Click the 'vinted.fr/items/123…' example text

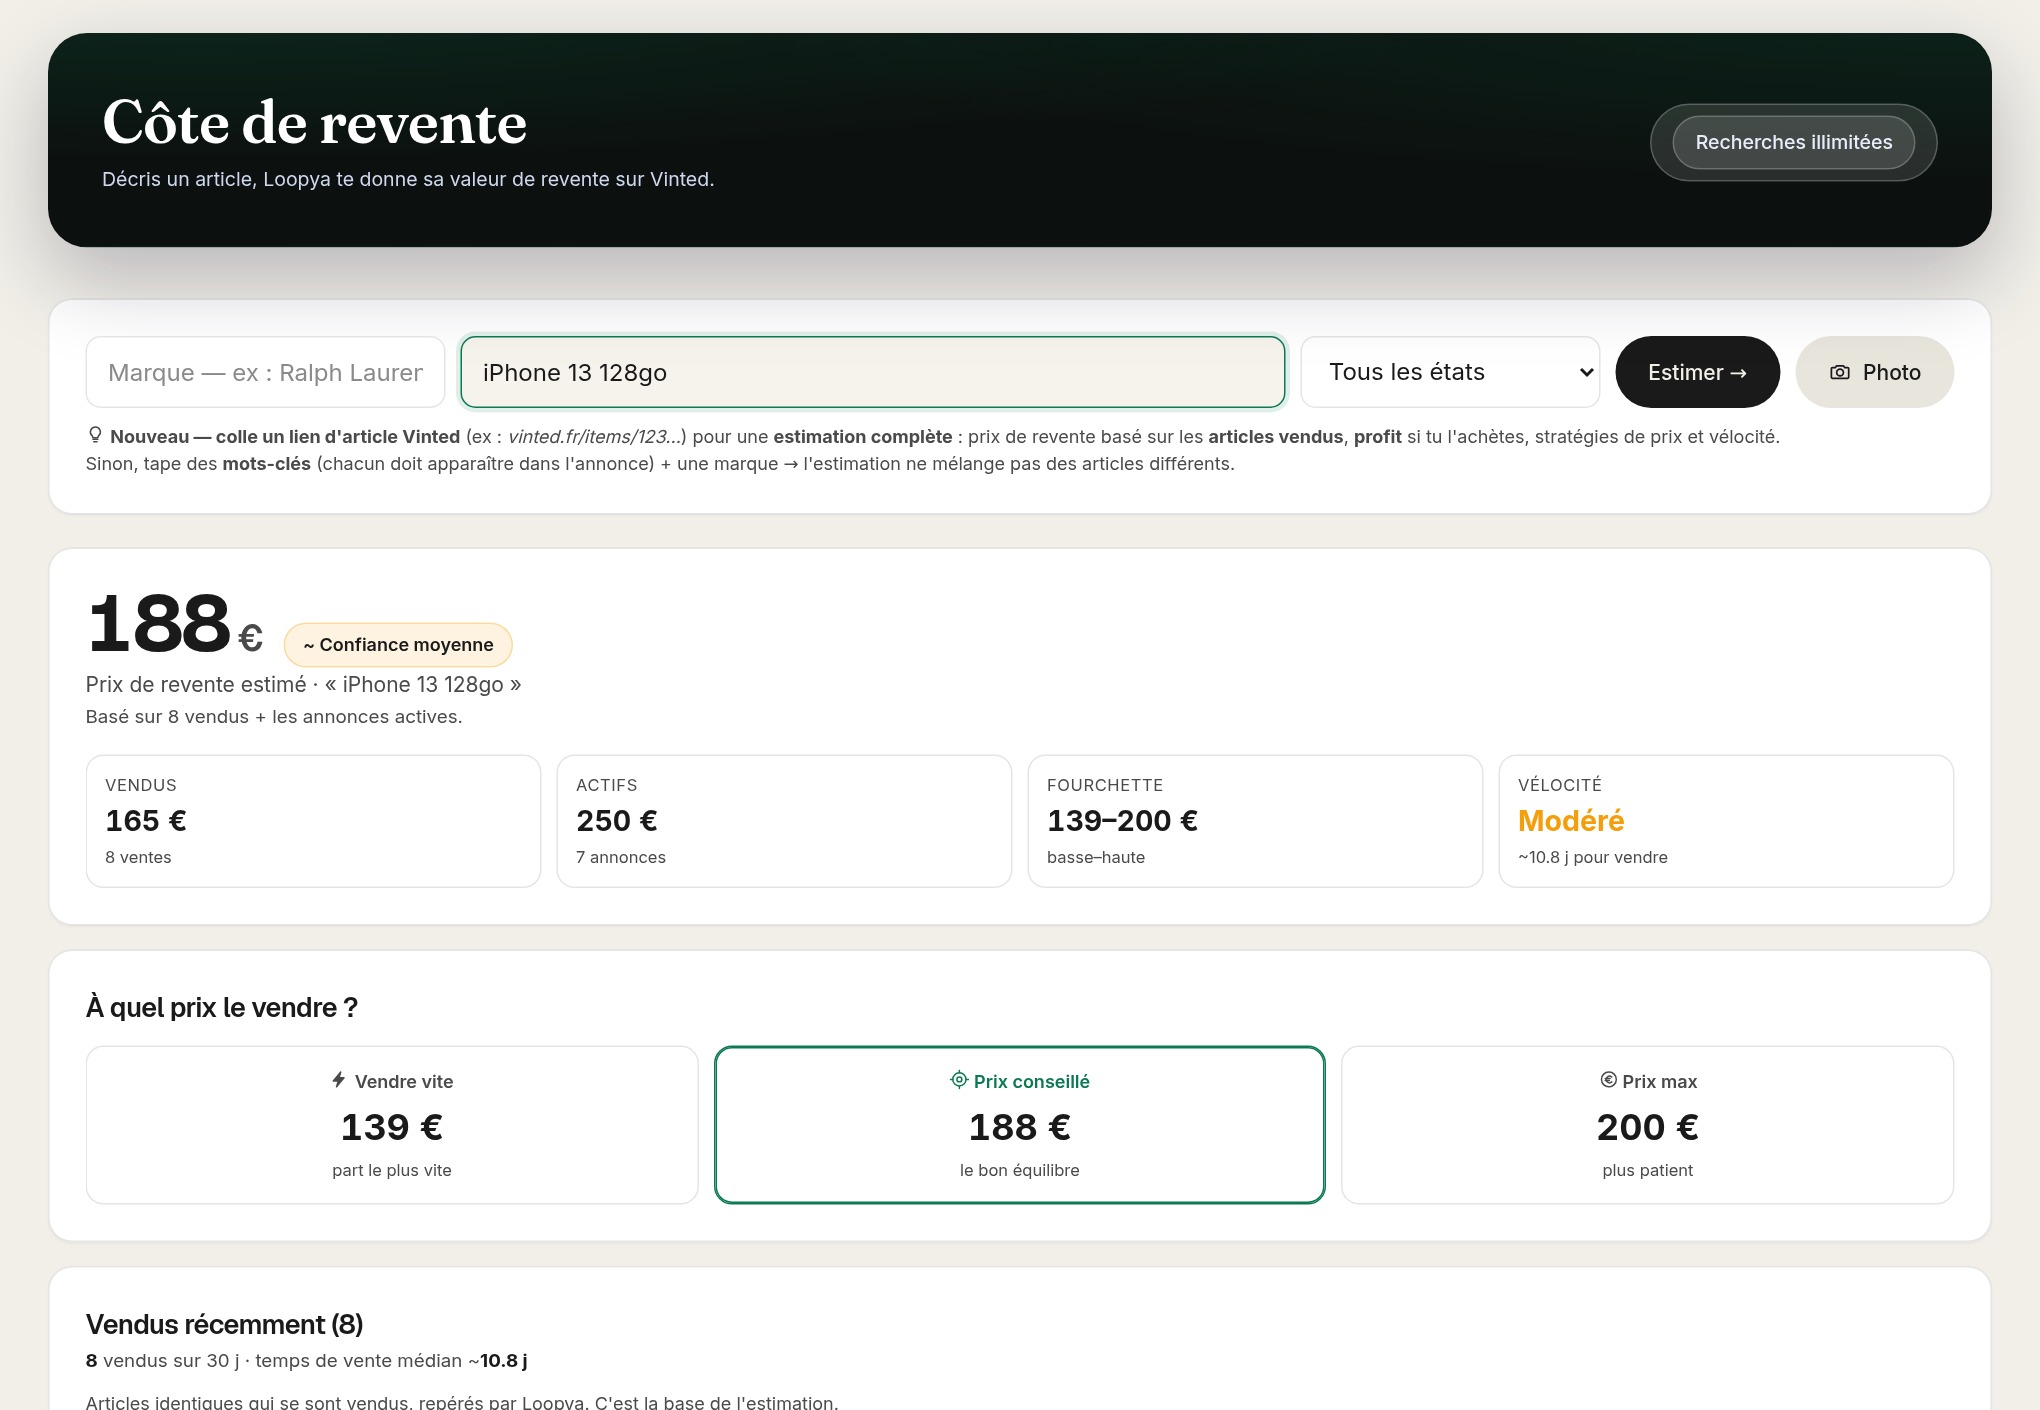point(596,436)
